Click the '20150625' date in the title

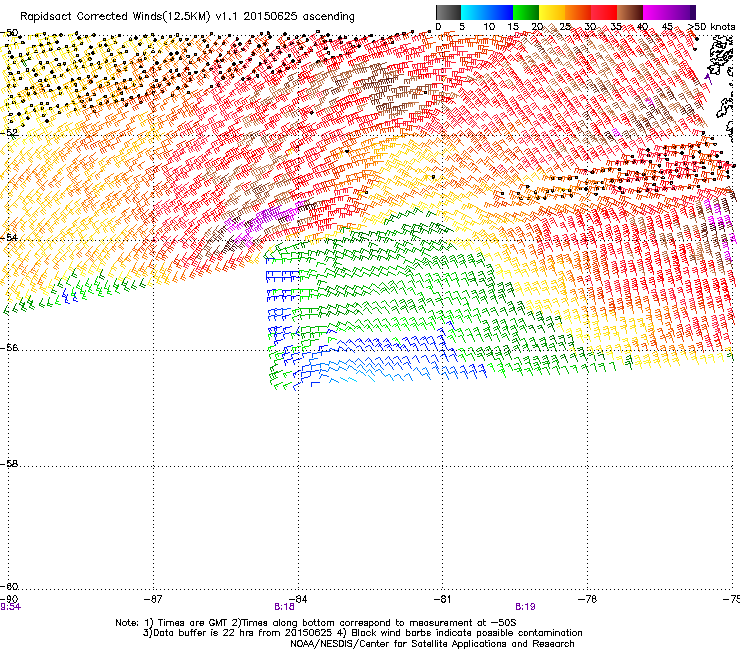point(270,17)
